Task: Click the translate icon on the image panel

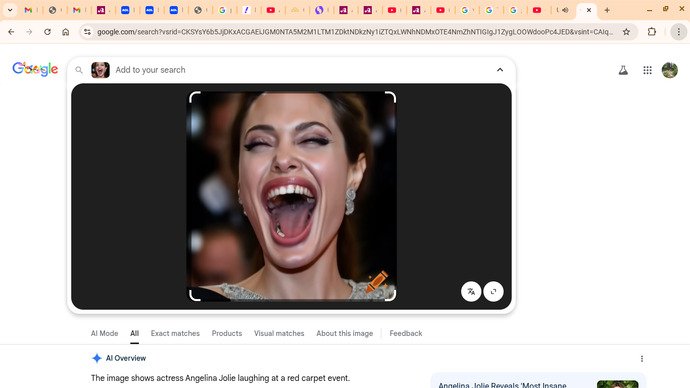Action: [471, 291]
